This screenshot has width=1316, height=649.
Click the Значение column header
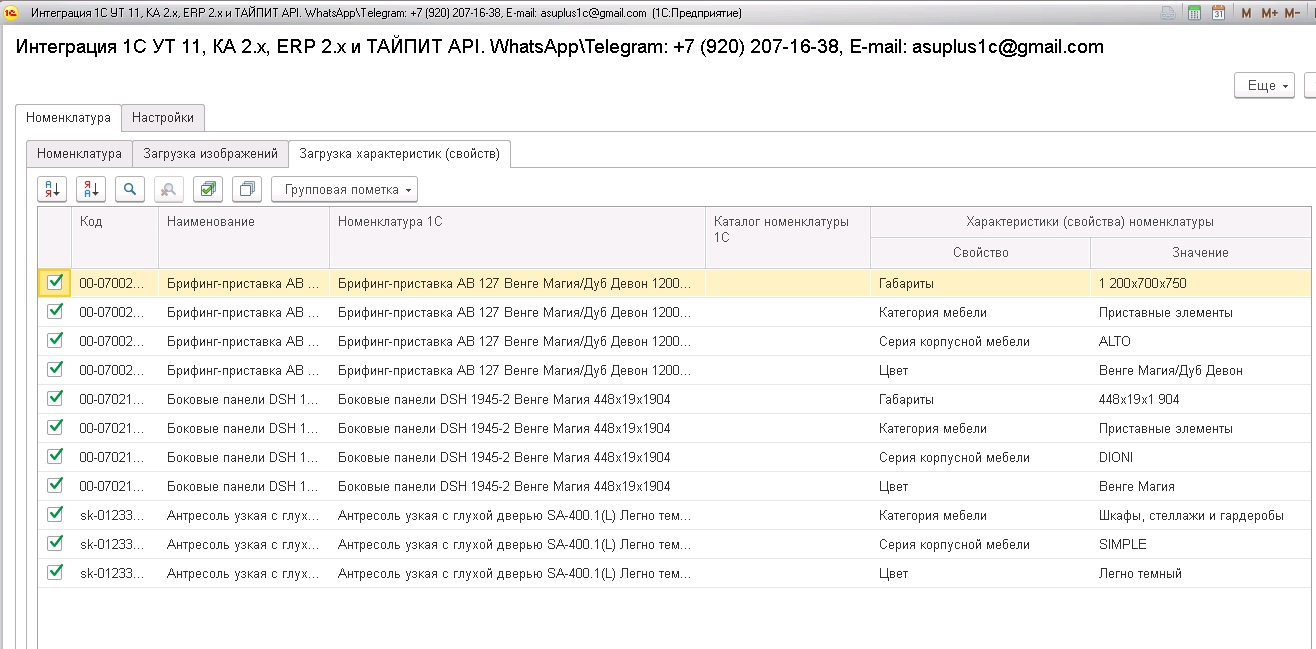click(1200, 253)
